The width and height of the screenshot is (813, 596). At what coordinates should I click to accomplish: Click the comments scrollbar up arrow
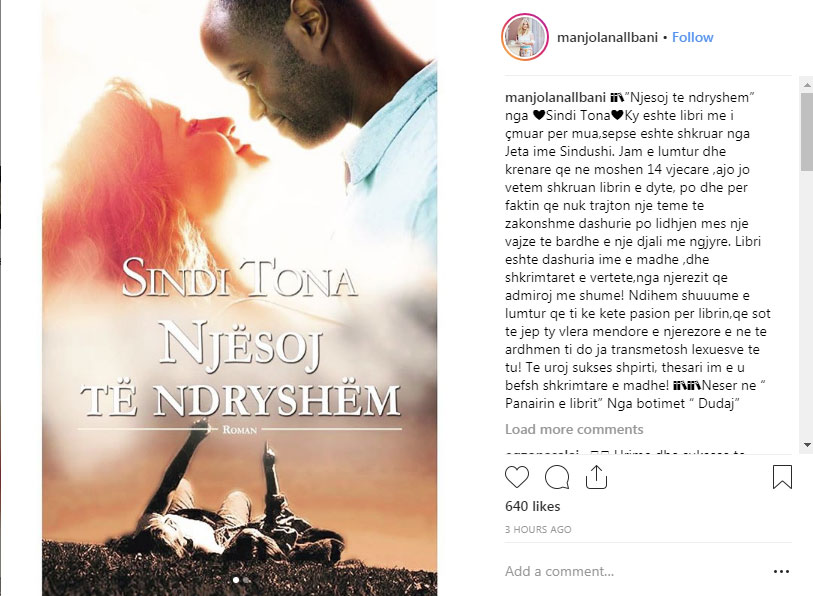click(807, 85)
